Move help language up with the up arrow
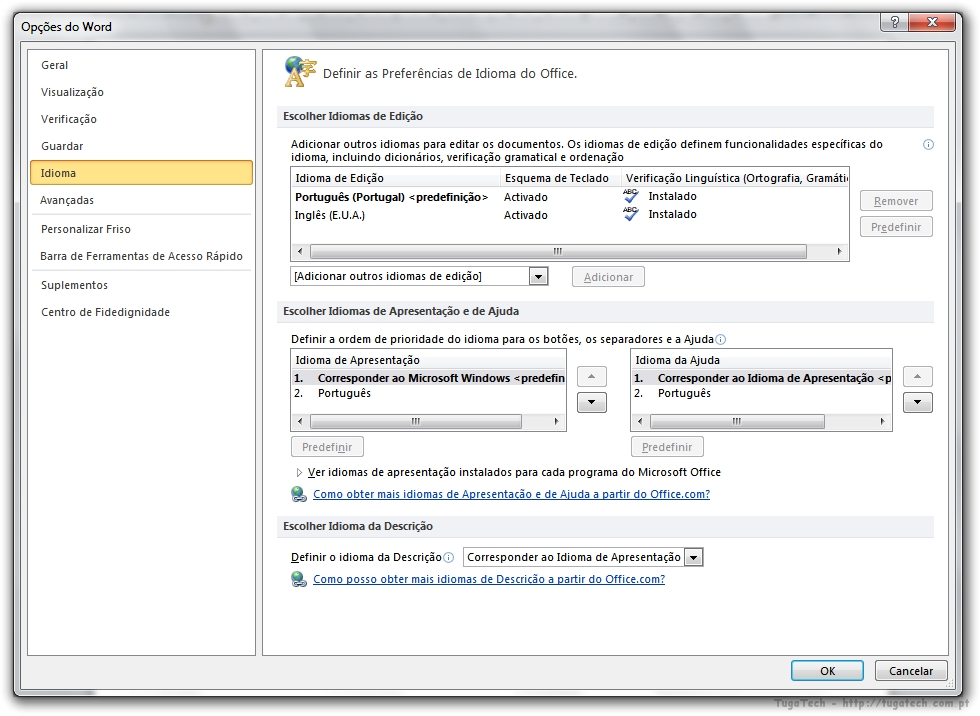The height and width of the screenshot is (716, 980). (918, 376)
